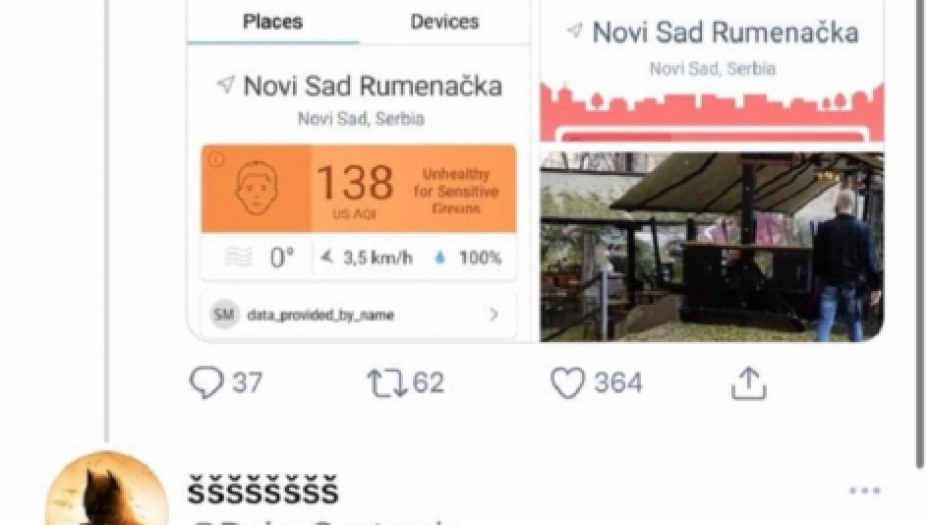Click the right-hand Novi Sad Rumenačka header title
The width and height of the screenshot is (930, 525).
pos(725,32)
